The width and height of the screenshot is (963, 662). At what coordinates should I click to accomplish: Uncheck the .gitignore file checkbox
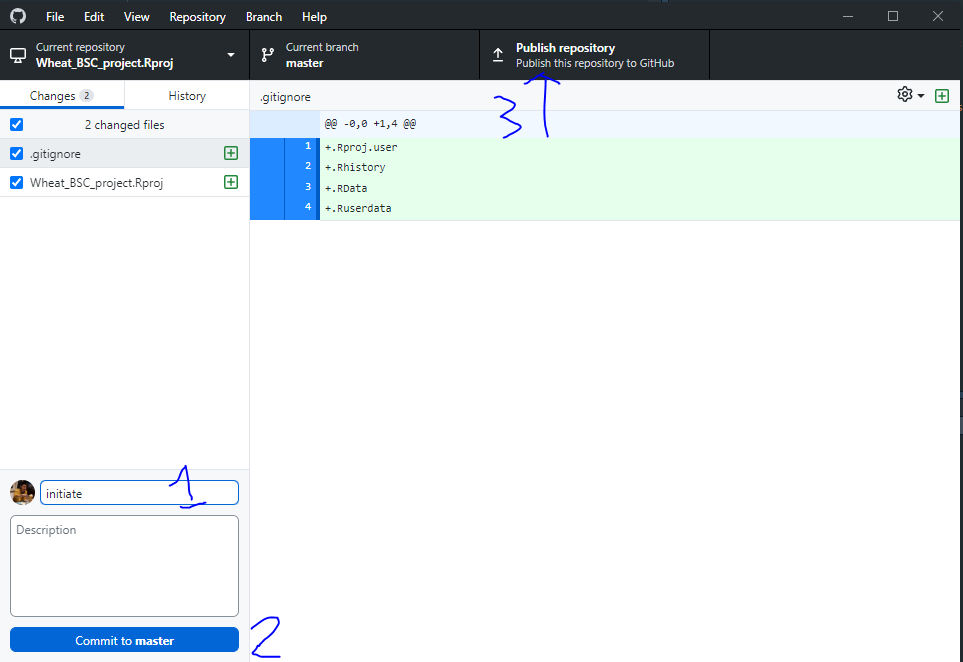[16, 154]
